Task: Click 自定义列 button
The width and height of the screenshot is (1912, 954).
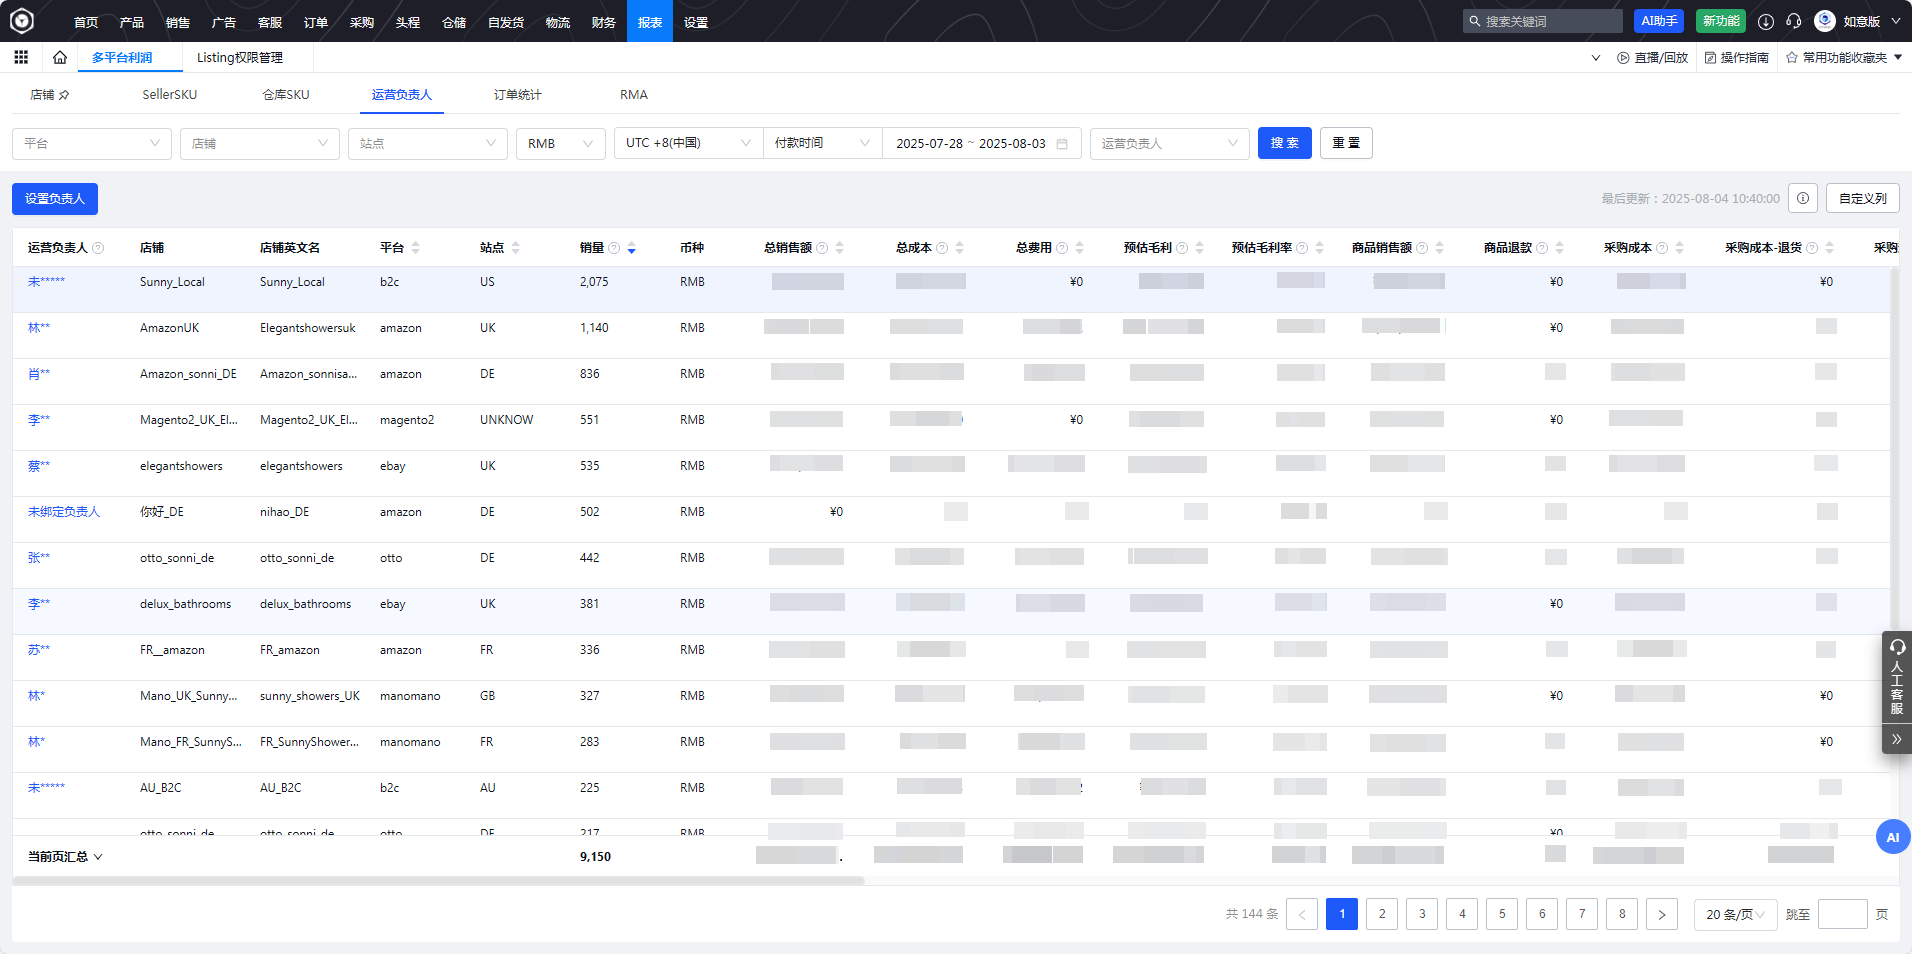Action: (1863, 198)
